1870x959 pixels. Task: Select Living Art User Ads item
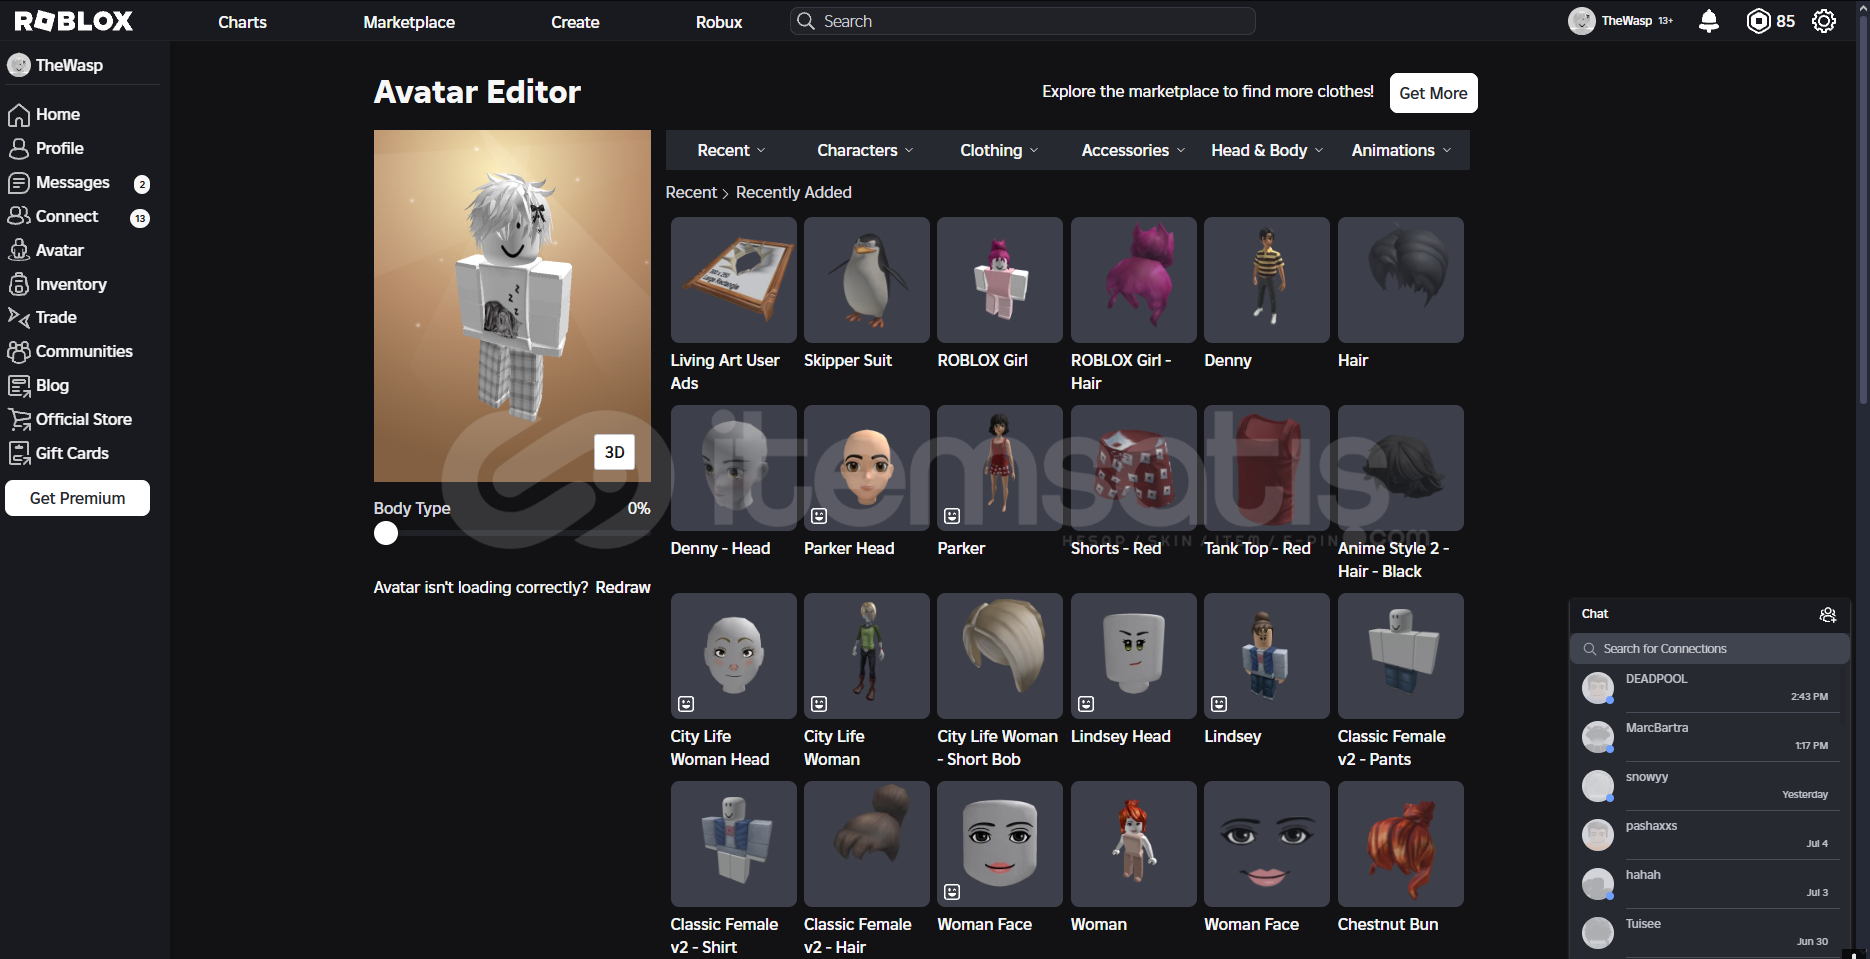click(733, 306)
